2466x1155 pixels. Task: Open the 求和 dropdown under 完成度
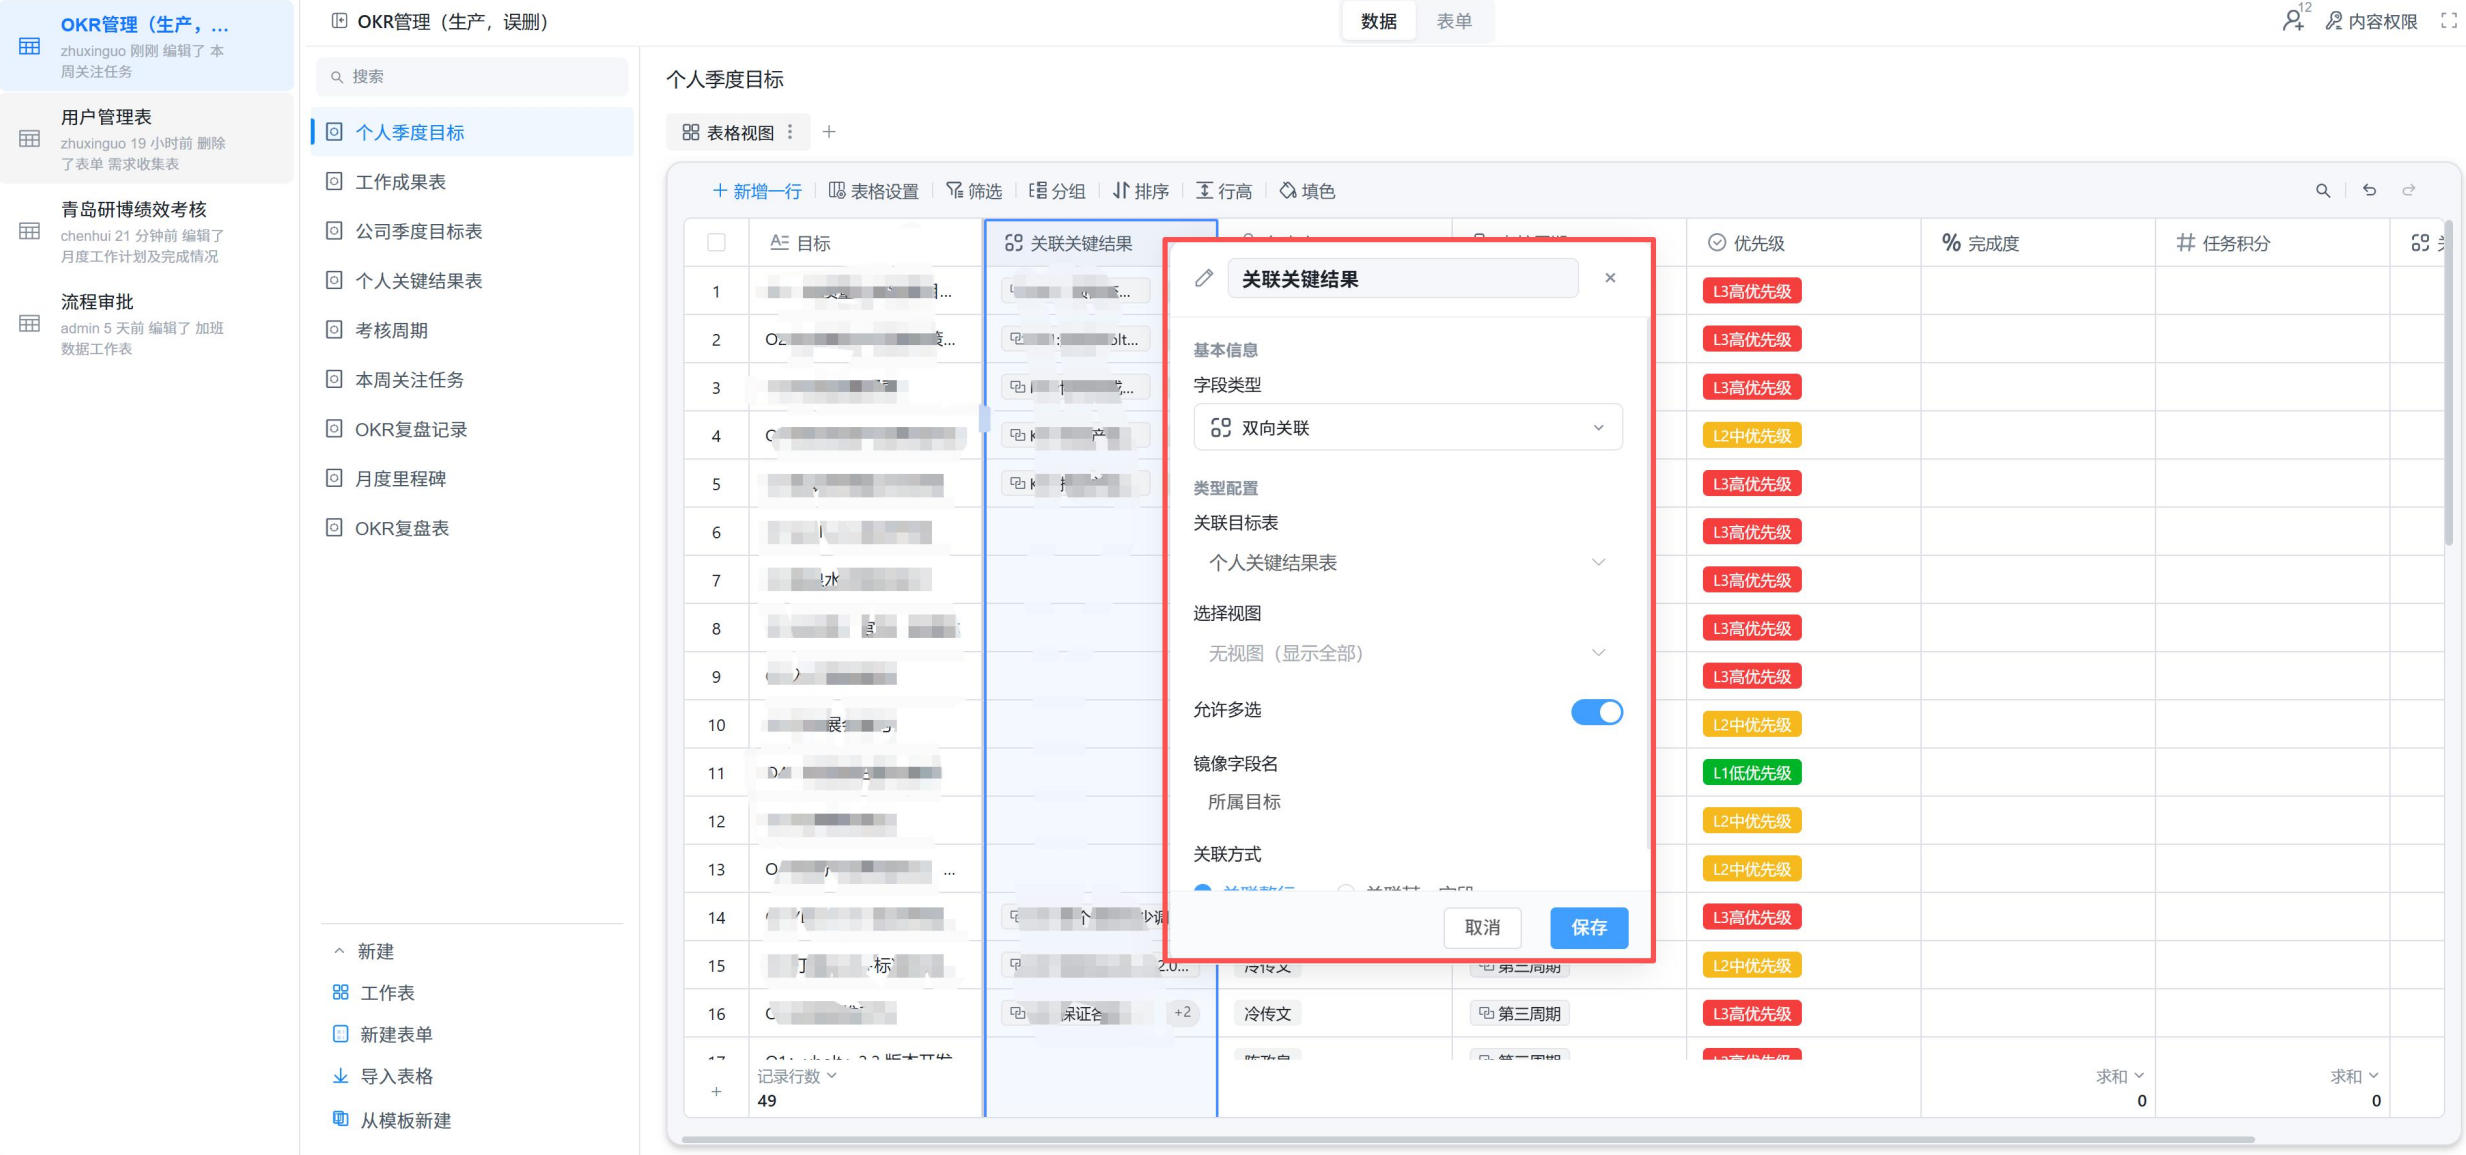click(x=2120, y=1076)
